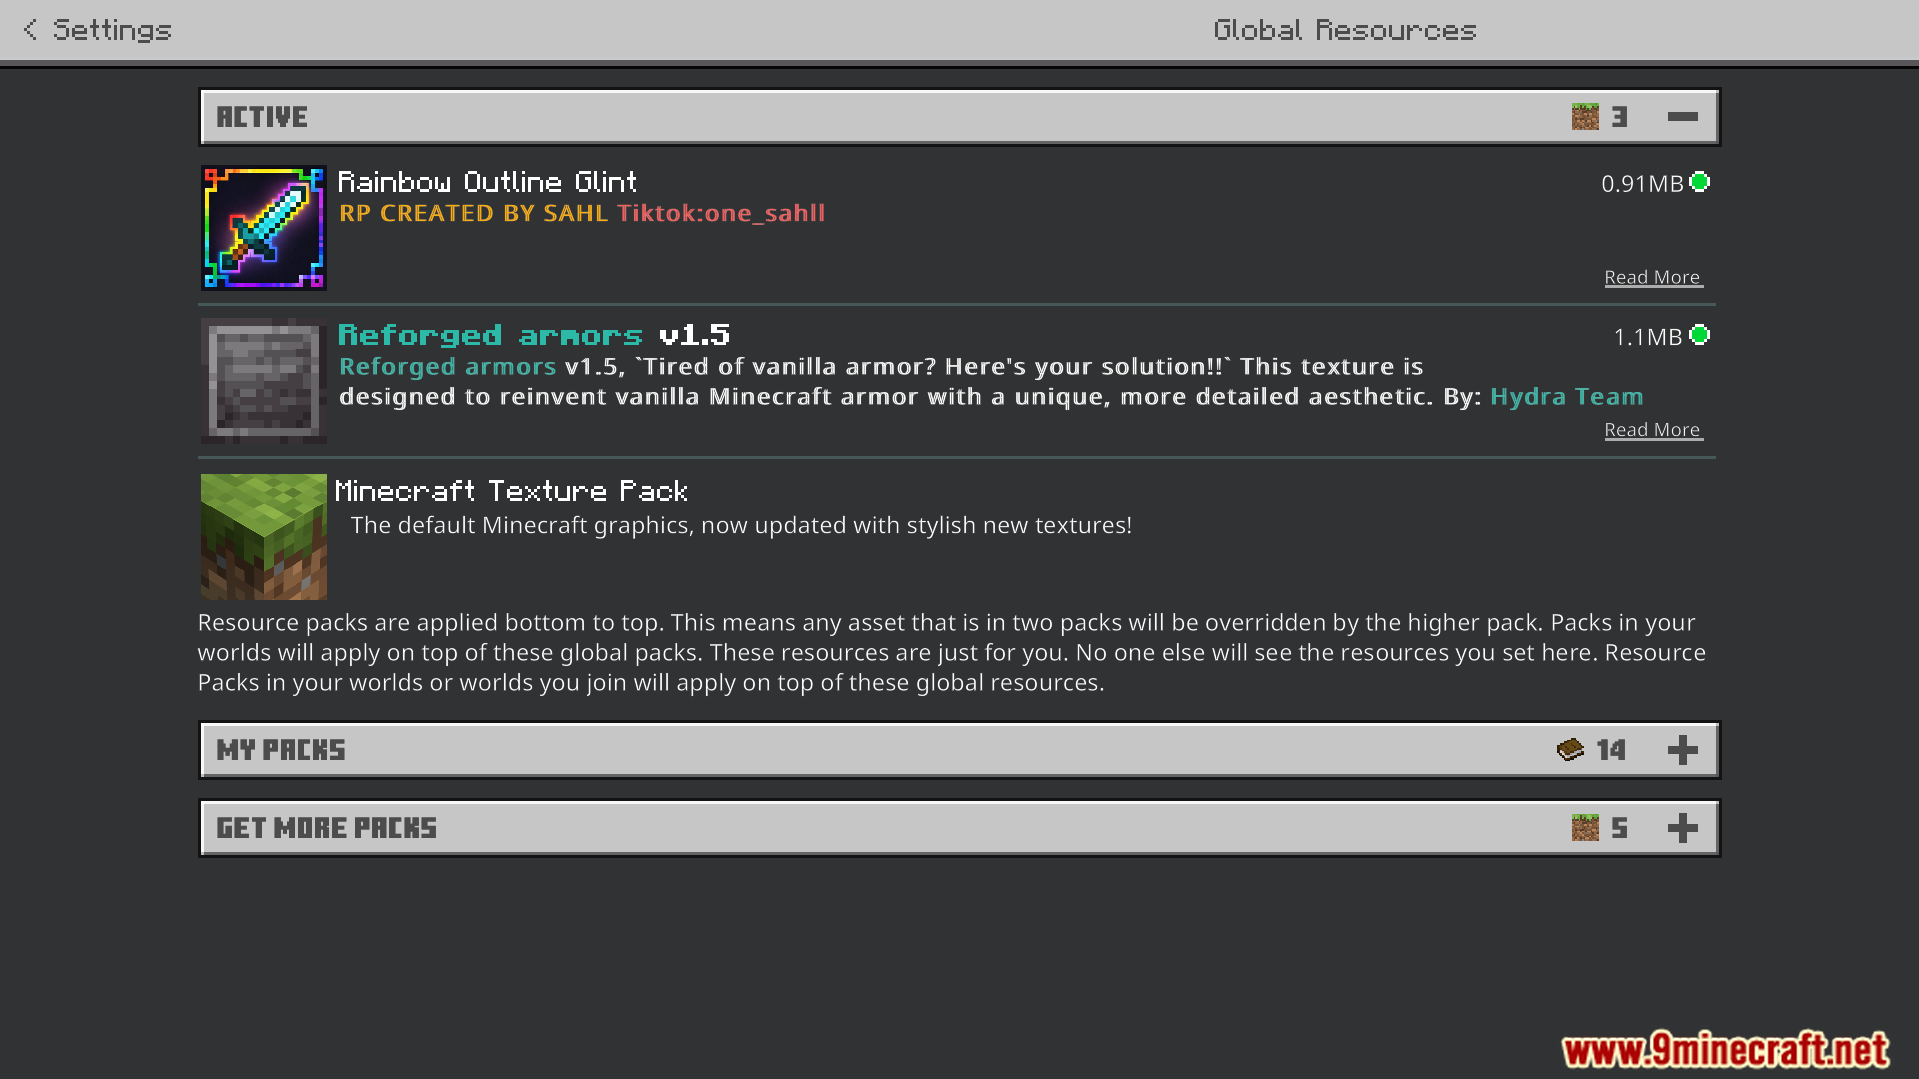1919x1079 pixels.
Task: Go back to Settings with the arrow
Action: pos(30,30)
